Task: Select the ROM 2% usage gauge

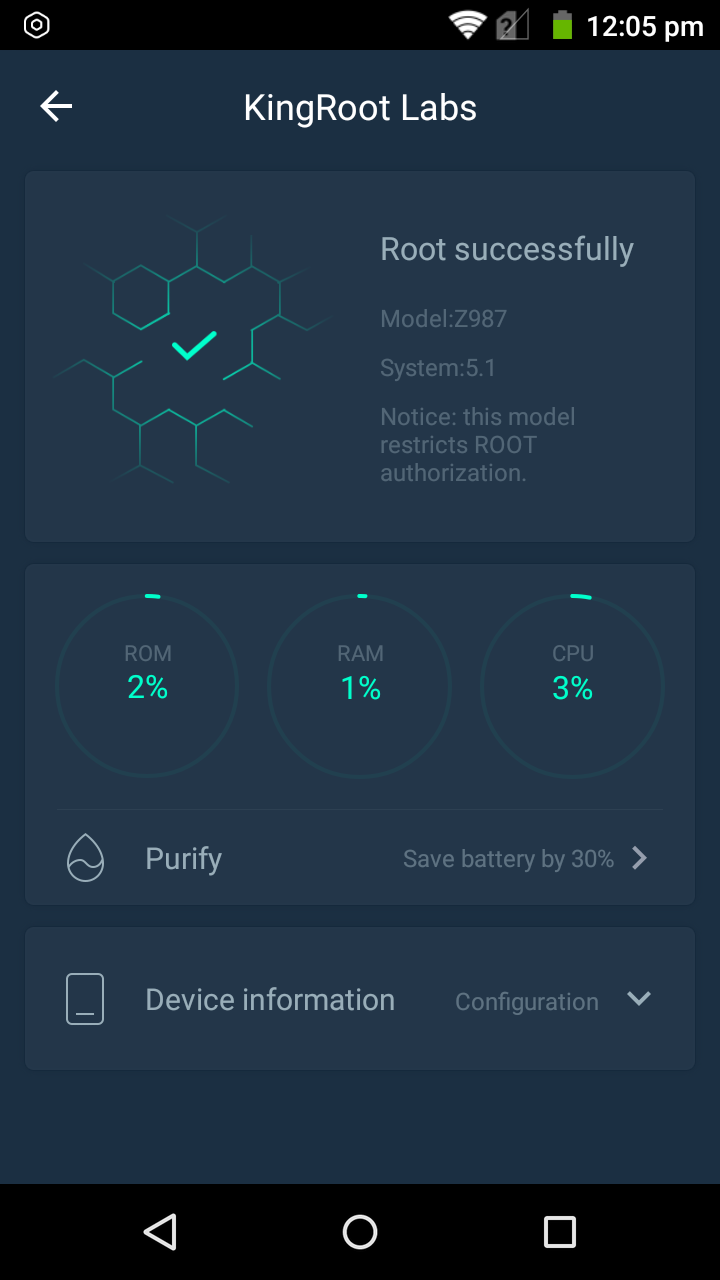Action: click(x=147, y=686)
